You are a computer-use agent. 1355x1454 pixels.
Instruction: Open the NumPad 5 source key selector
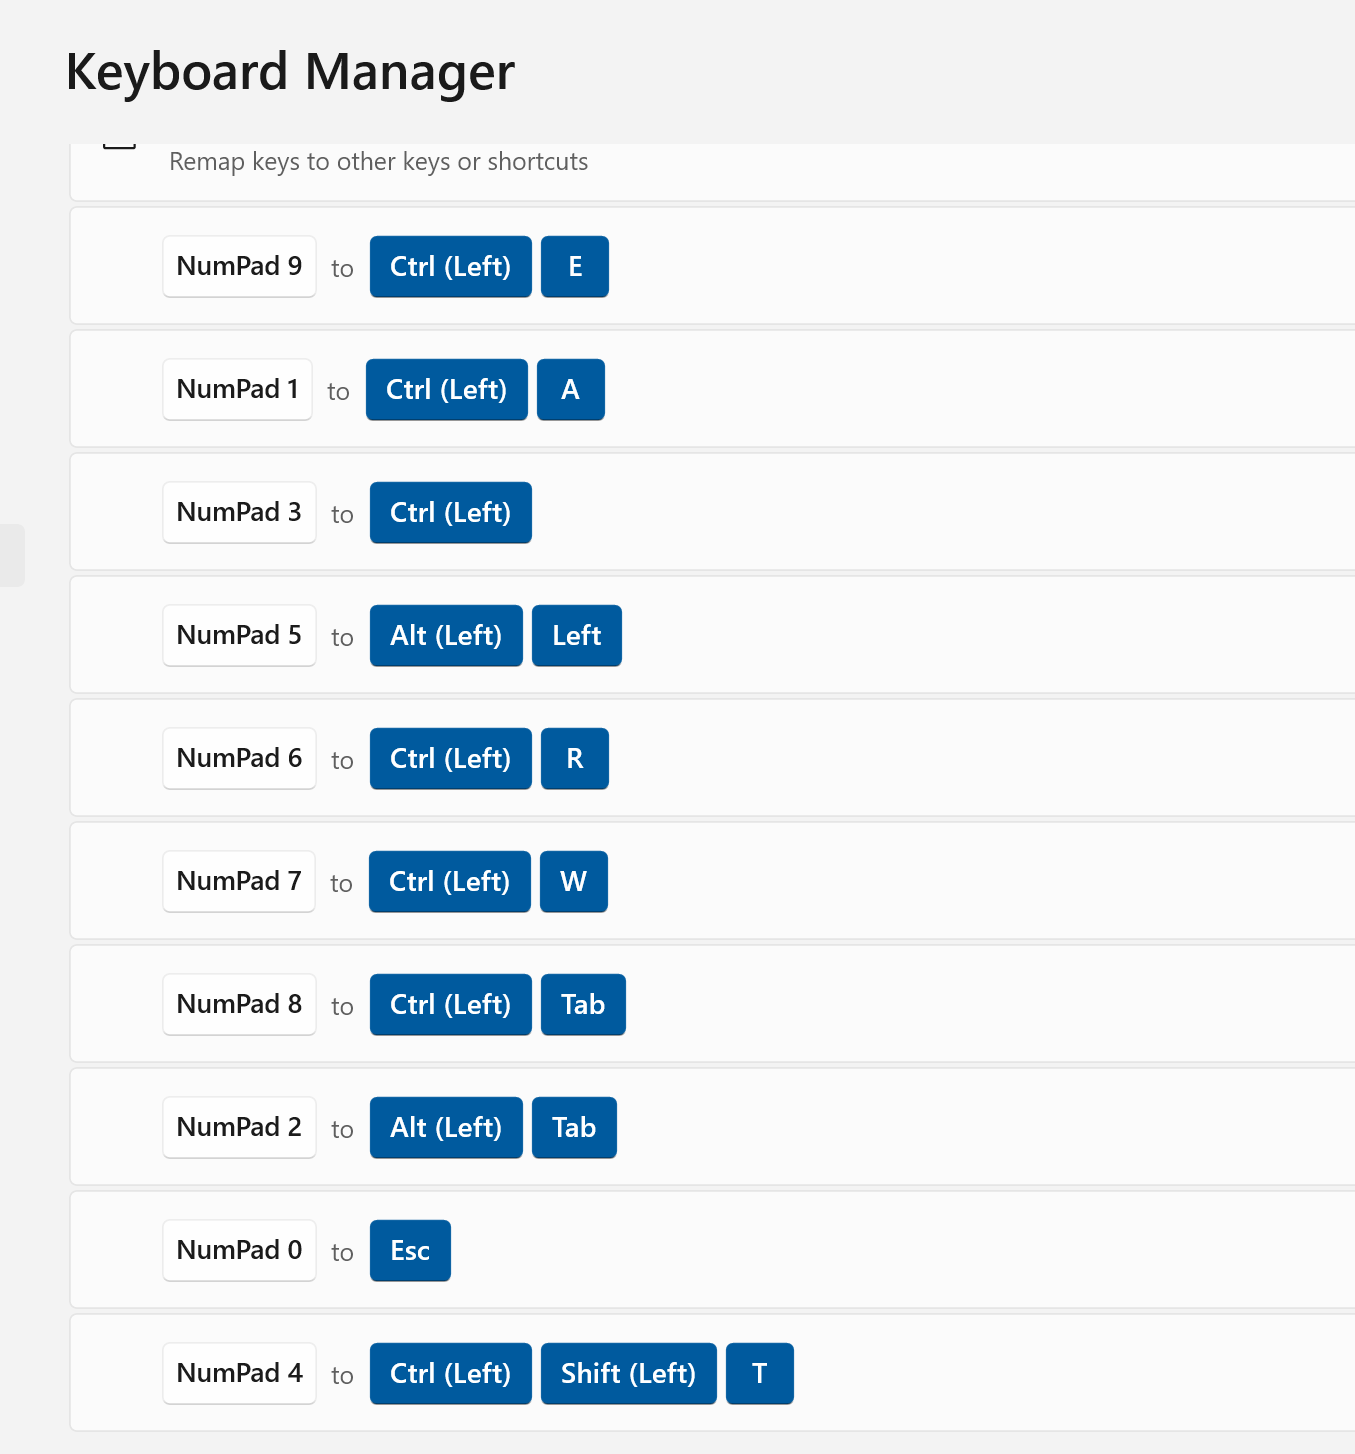pos(239,635)
